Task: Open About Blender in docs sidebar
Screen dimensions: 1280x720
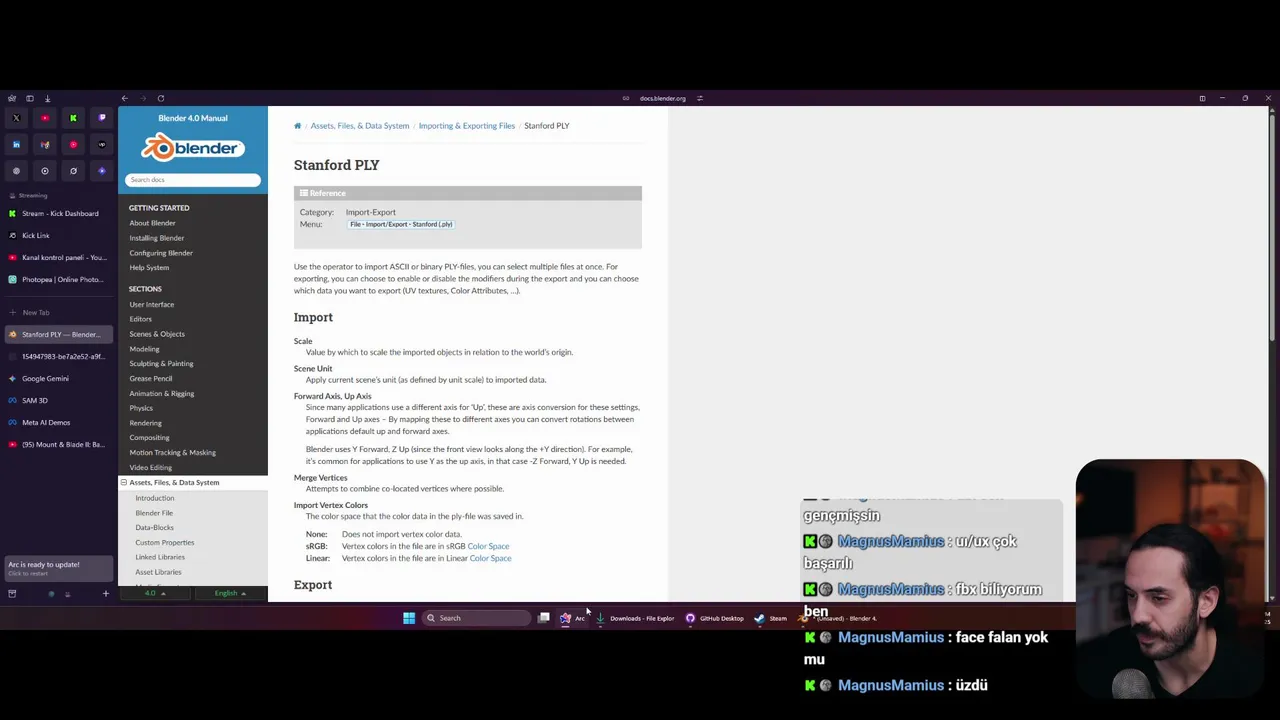Action: pyautogui.click(x=152, y=223)
